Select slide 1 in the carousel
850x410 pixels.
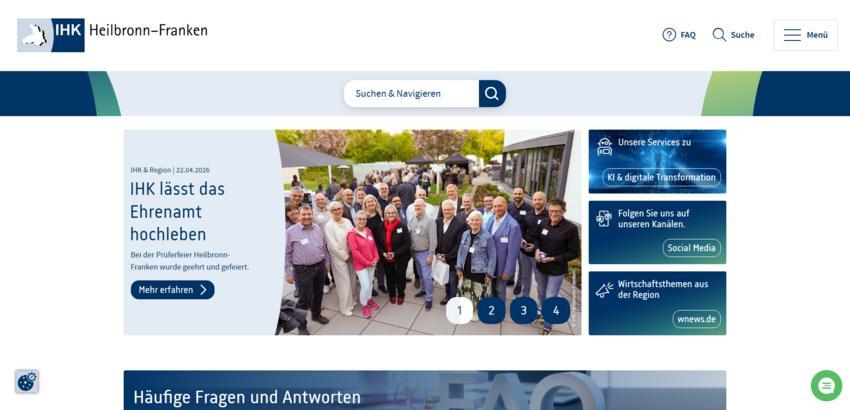459,311
